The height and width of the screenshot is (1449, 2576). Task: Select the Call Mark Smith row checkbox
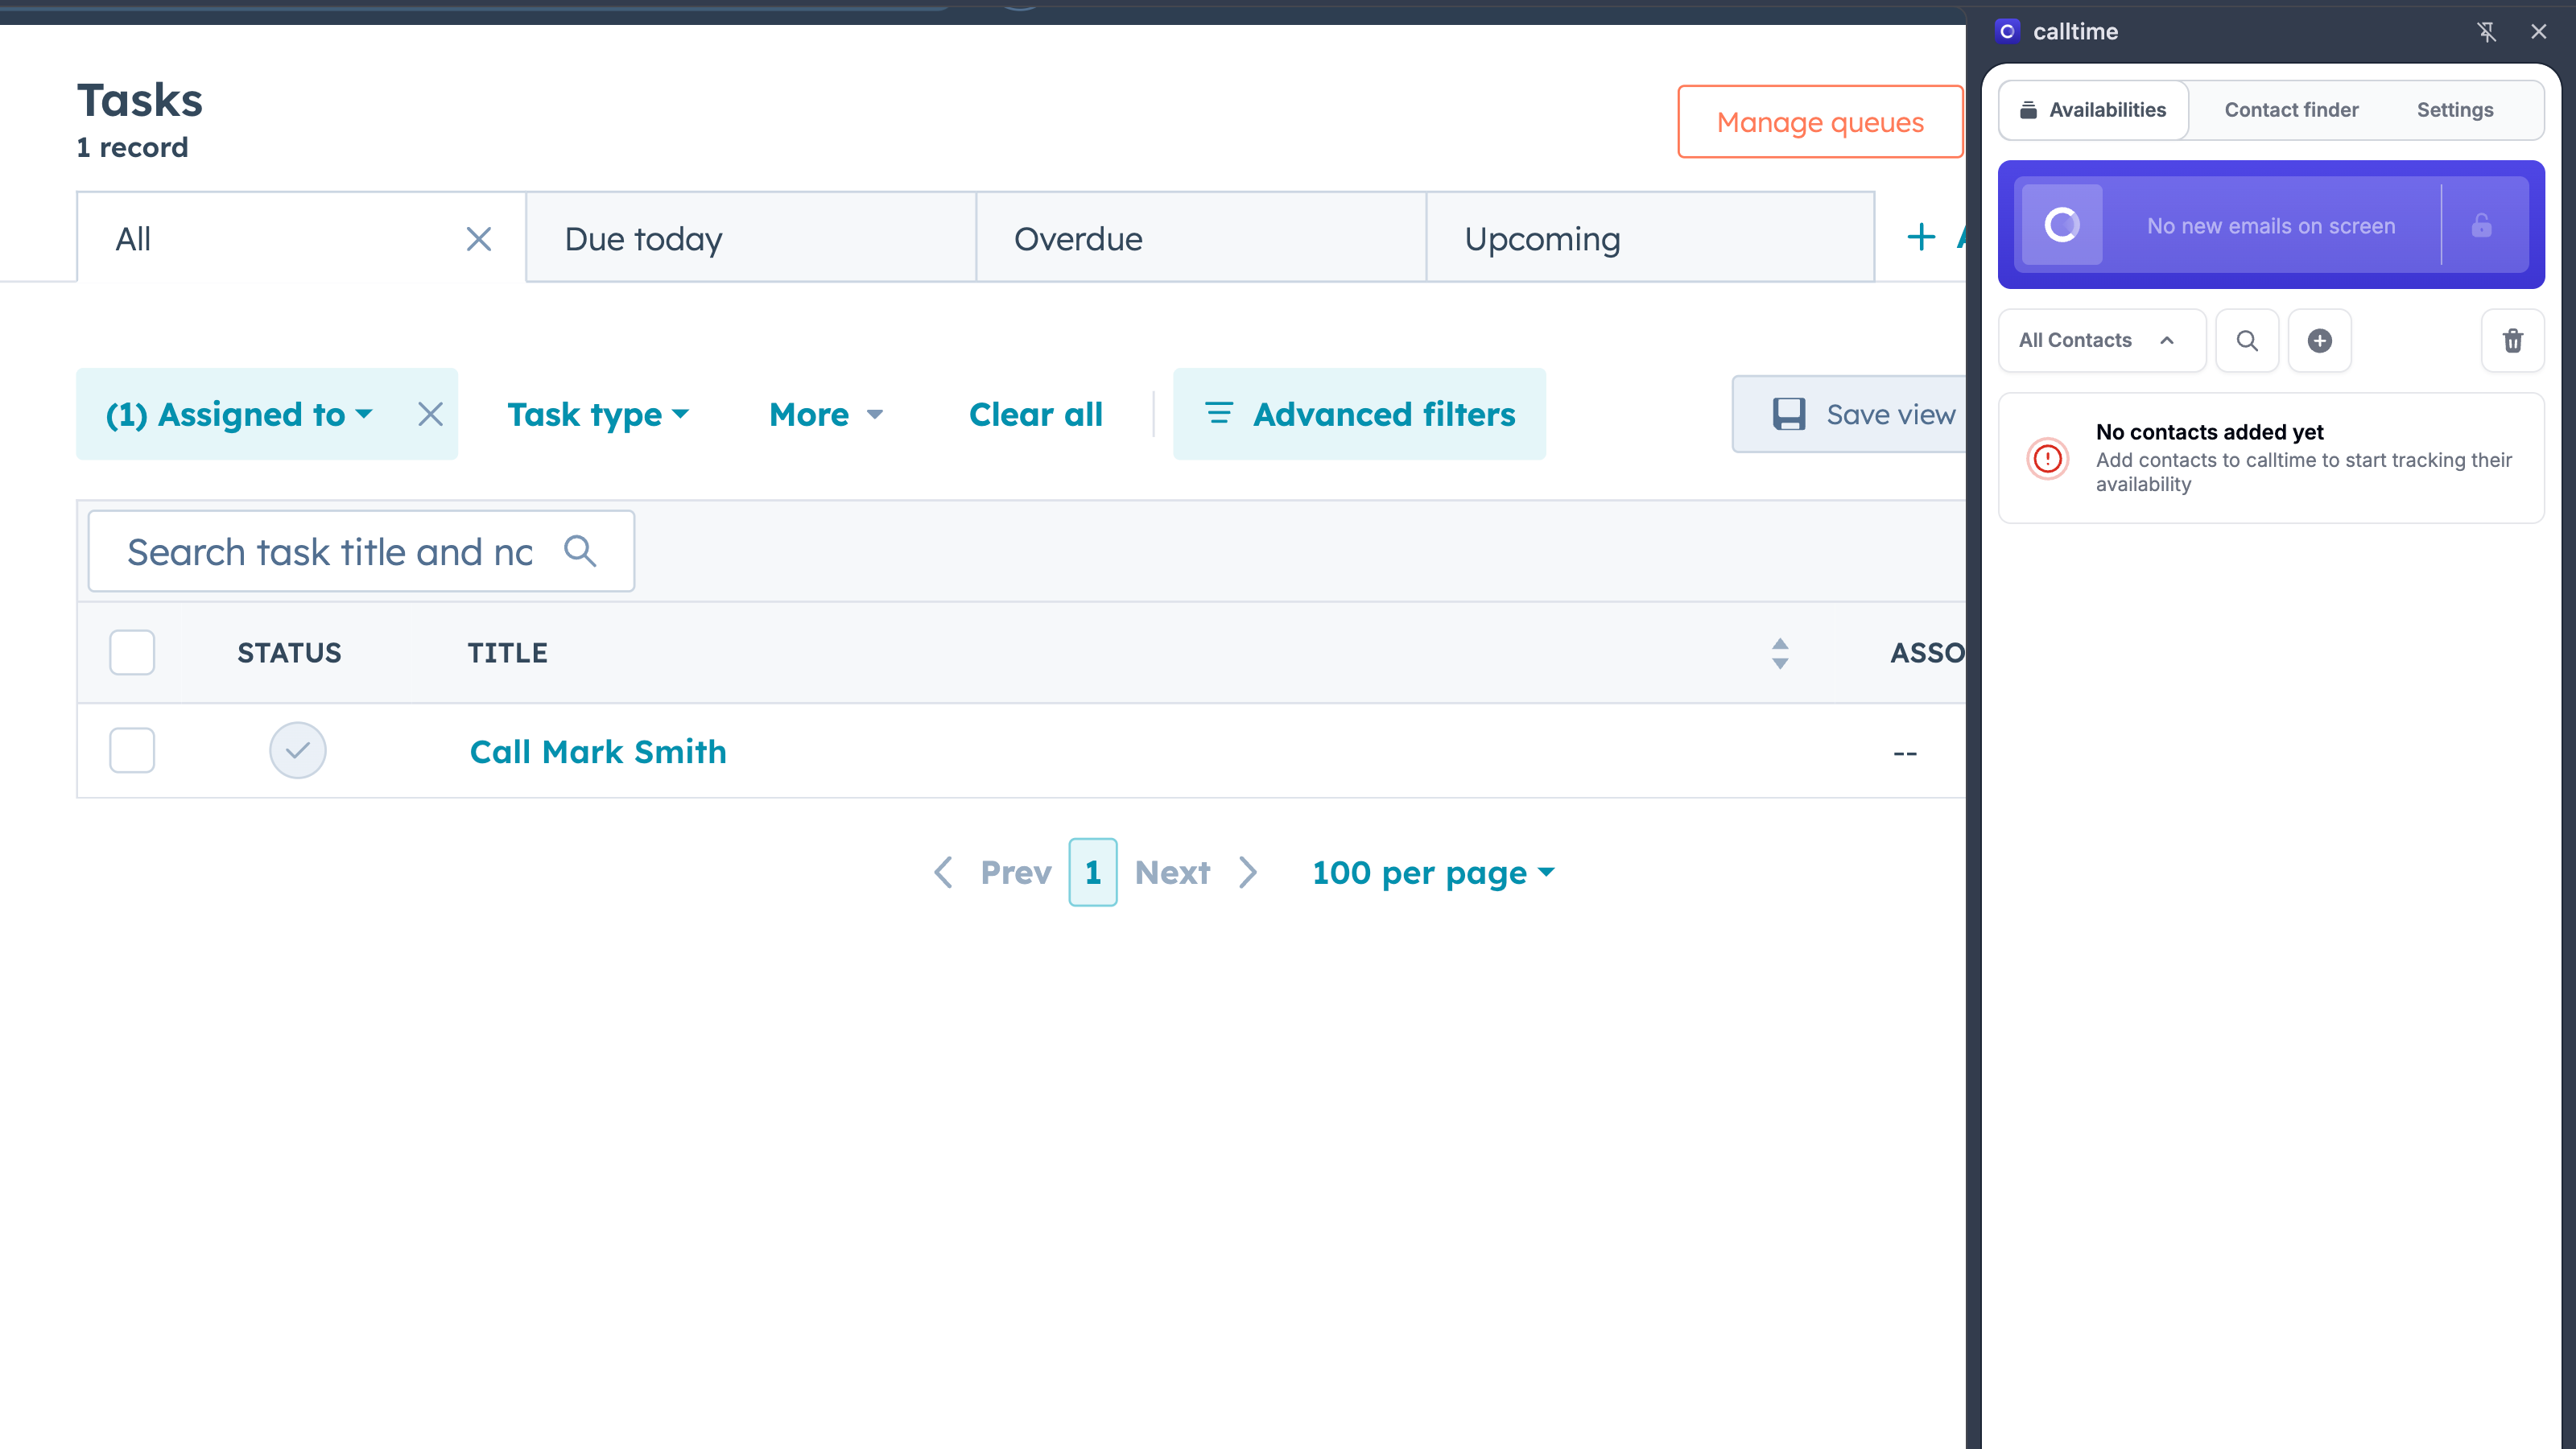tap(132, 751)
